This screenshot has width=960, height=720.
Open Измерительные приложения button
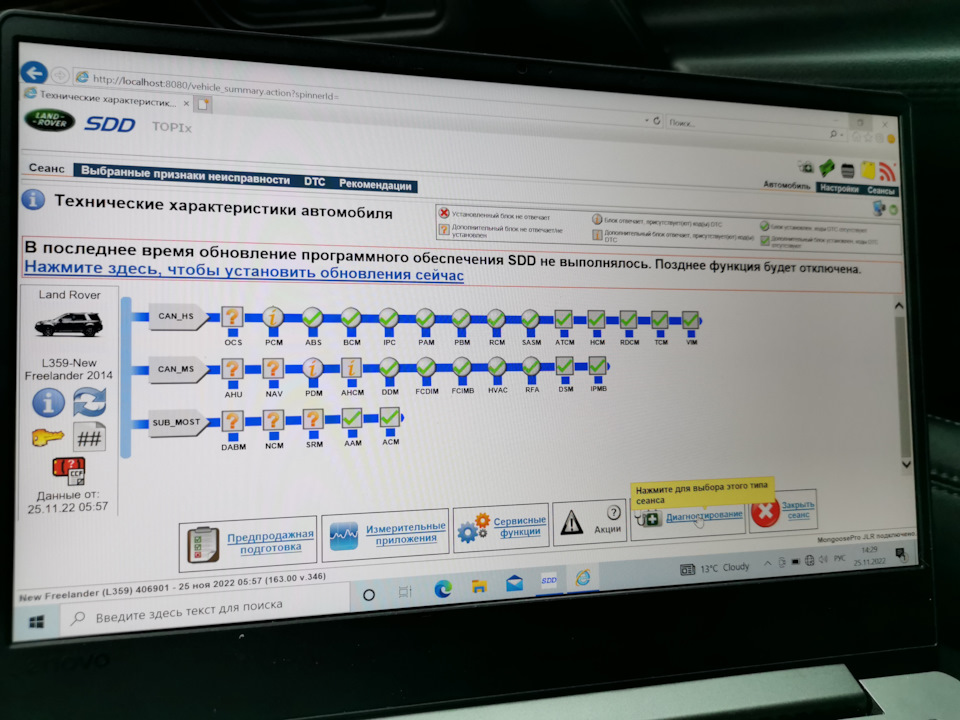pos(386,534)
